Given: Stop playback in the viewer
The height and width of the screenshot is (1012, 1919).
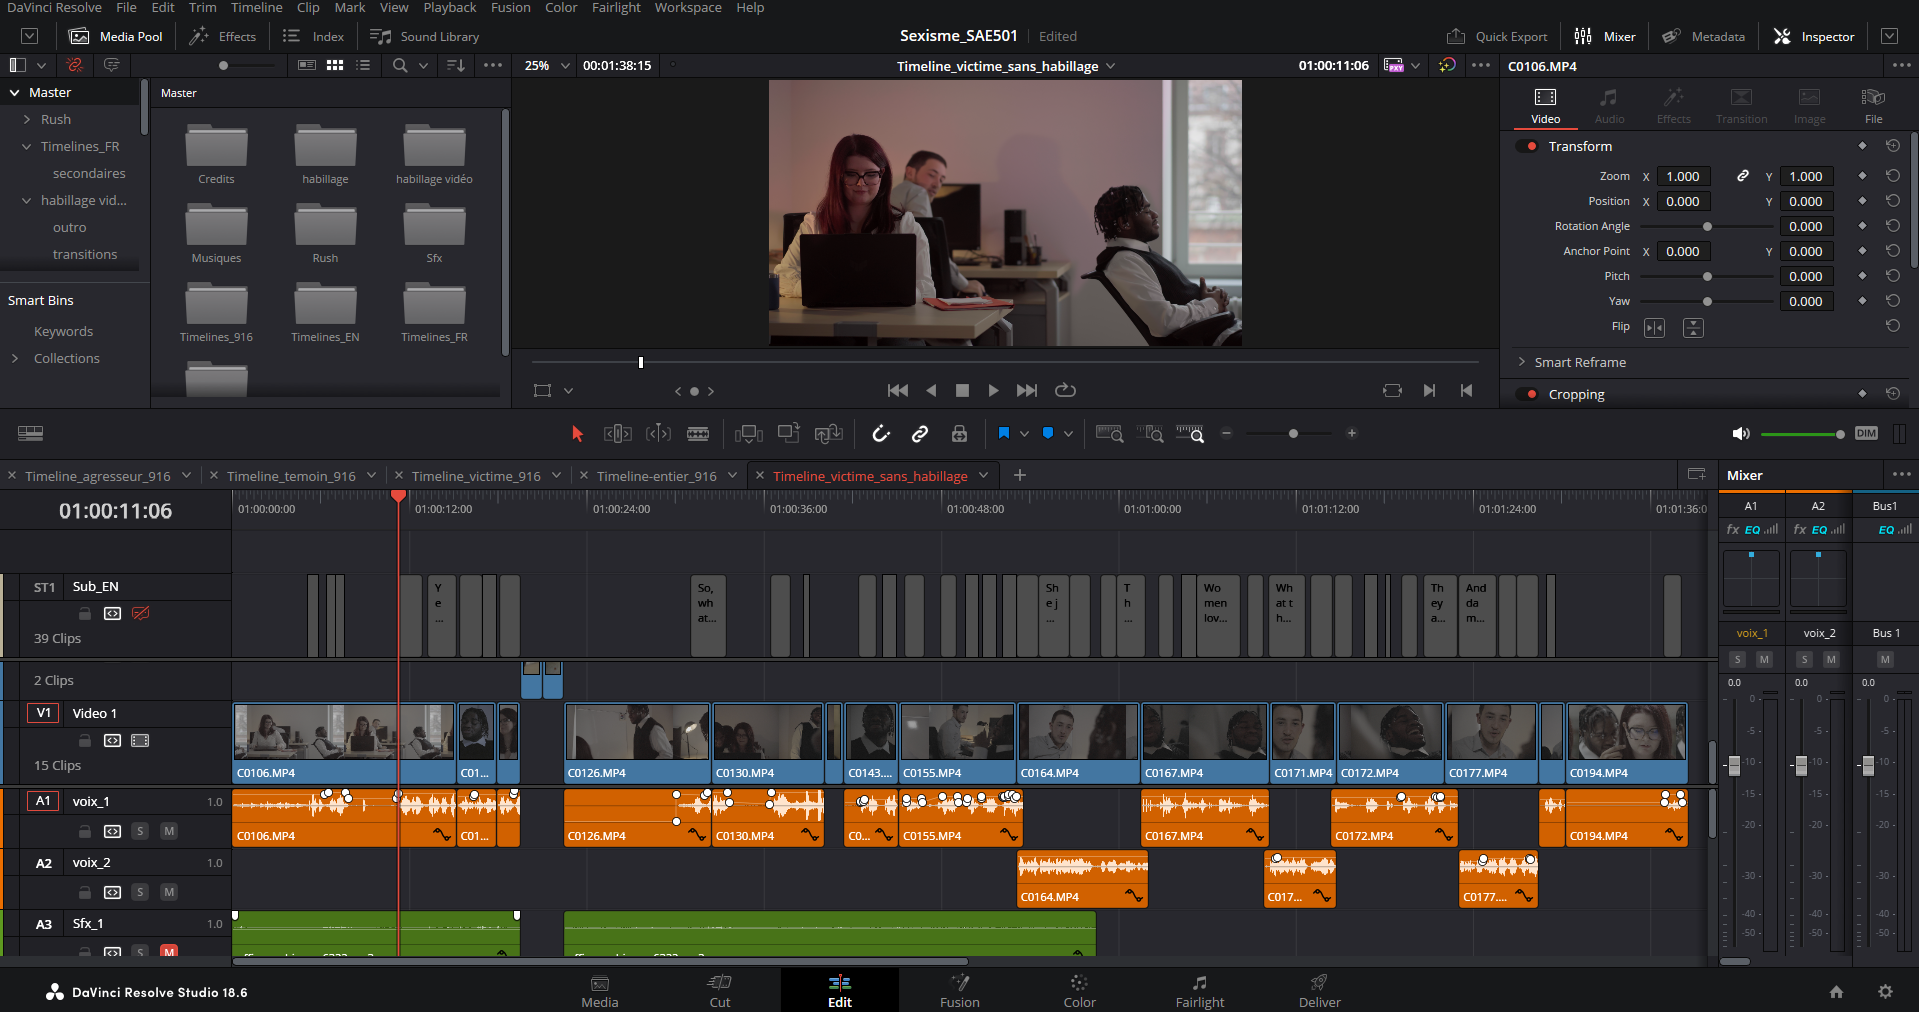Looking at the screenshot, I should (962, 390).
